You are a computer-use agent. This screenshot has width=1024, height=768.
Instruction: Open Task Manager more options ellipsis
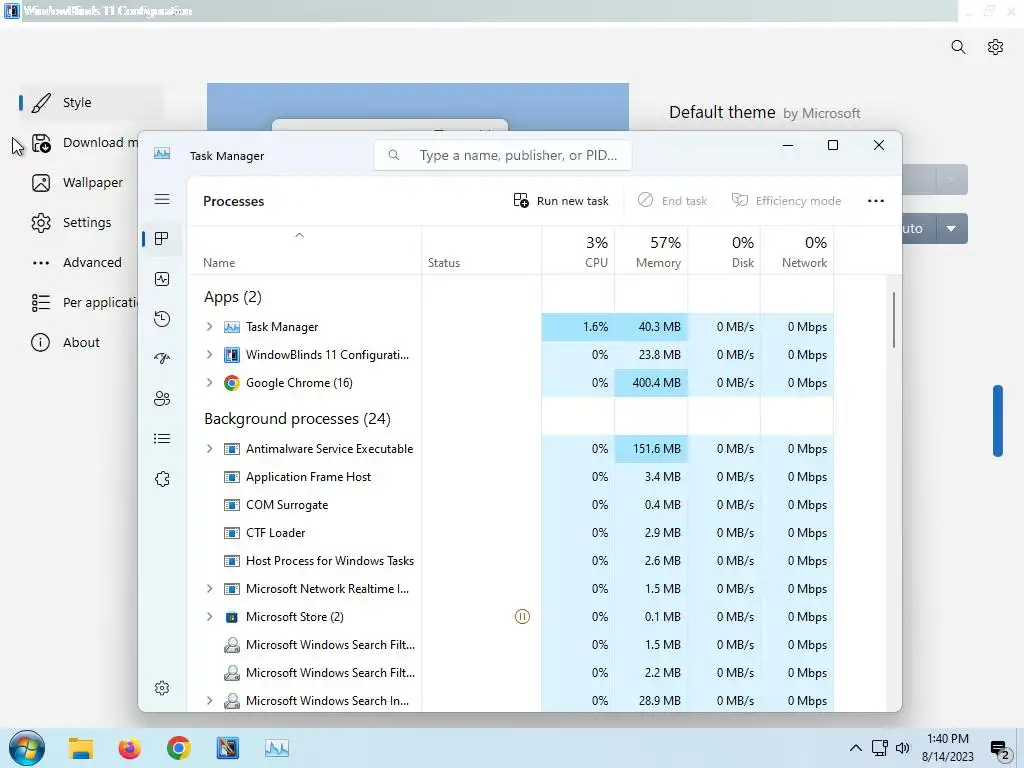coord(876,200)
